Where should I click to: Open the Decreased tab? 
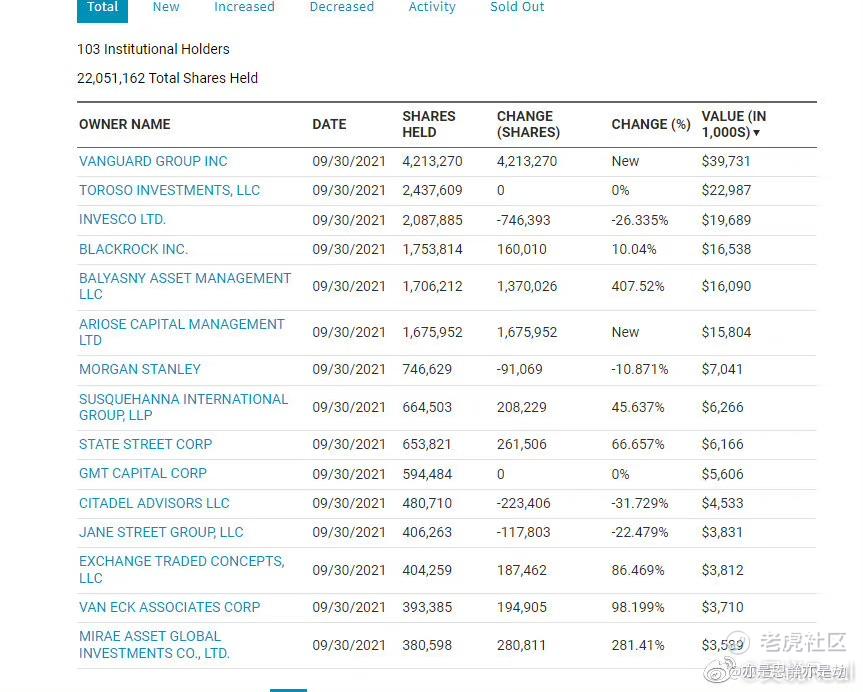[x=342, y=7]
